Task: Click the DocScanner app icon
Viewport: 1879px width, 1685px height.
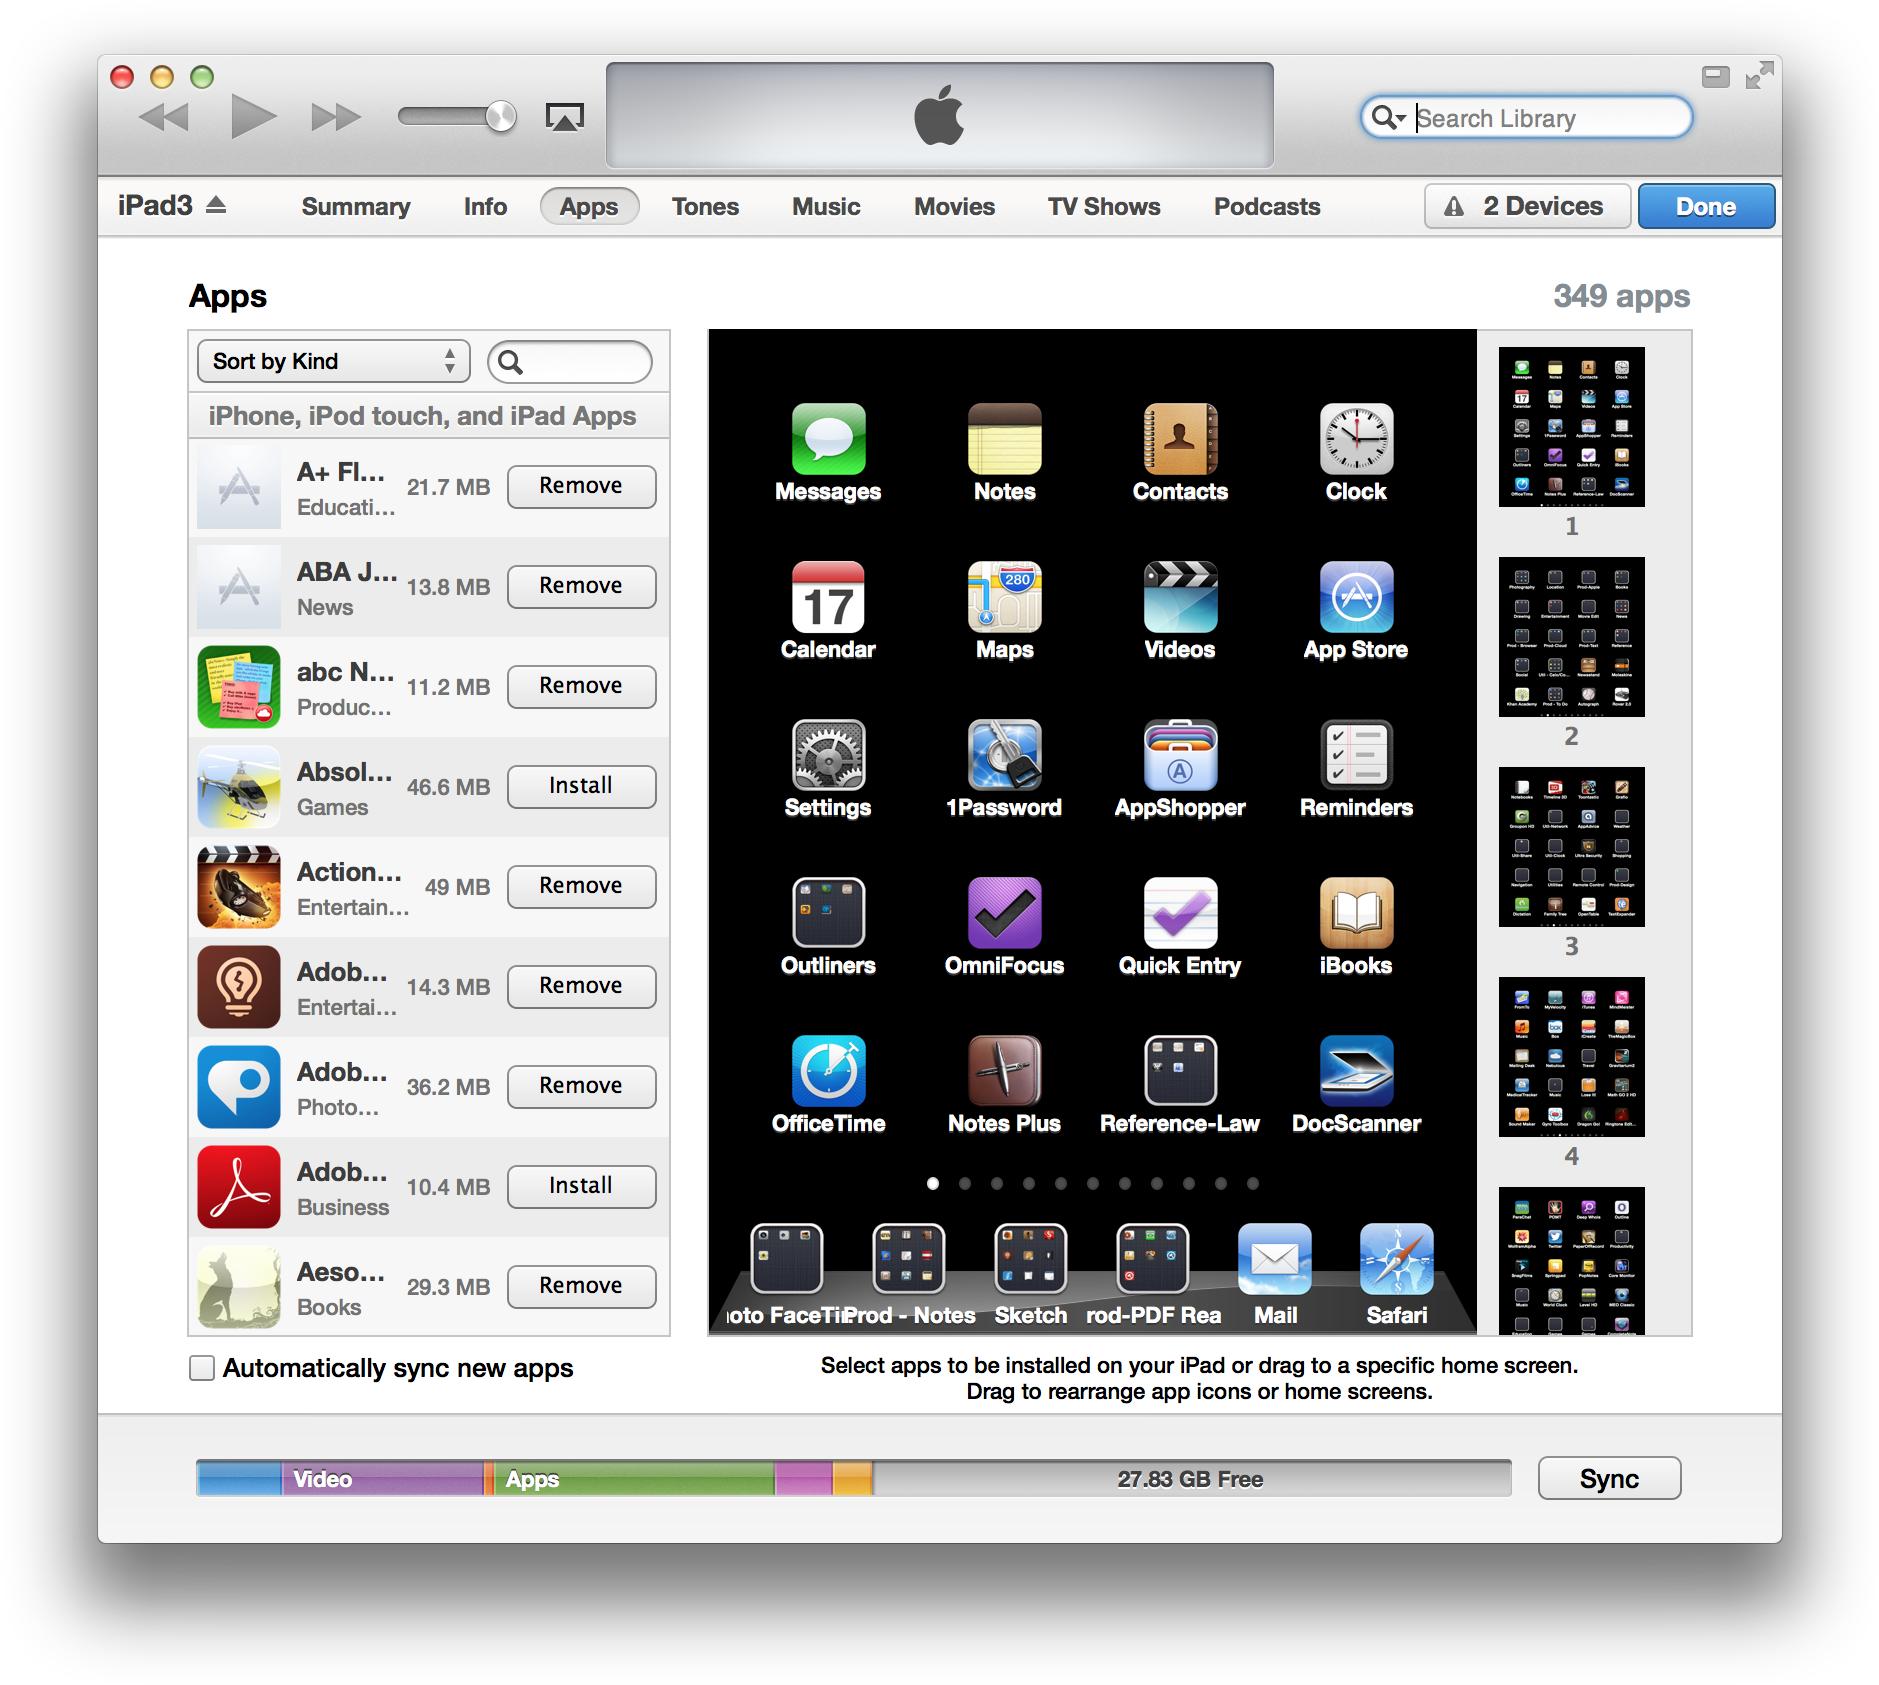Action: [x=1356, y=1071]
